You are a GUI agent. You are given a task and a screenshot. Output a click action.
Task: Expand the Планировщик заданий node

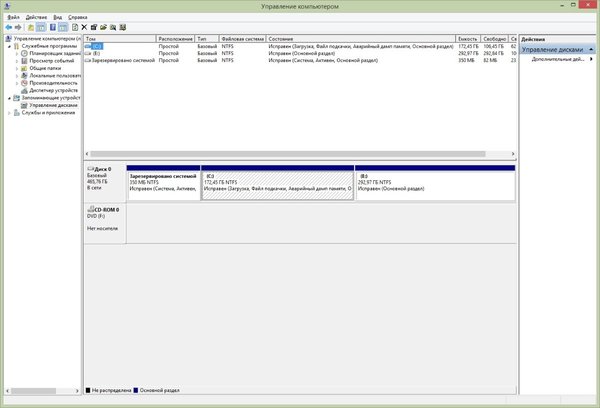pos(17,54)
